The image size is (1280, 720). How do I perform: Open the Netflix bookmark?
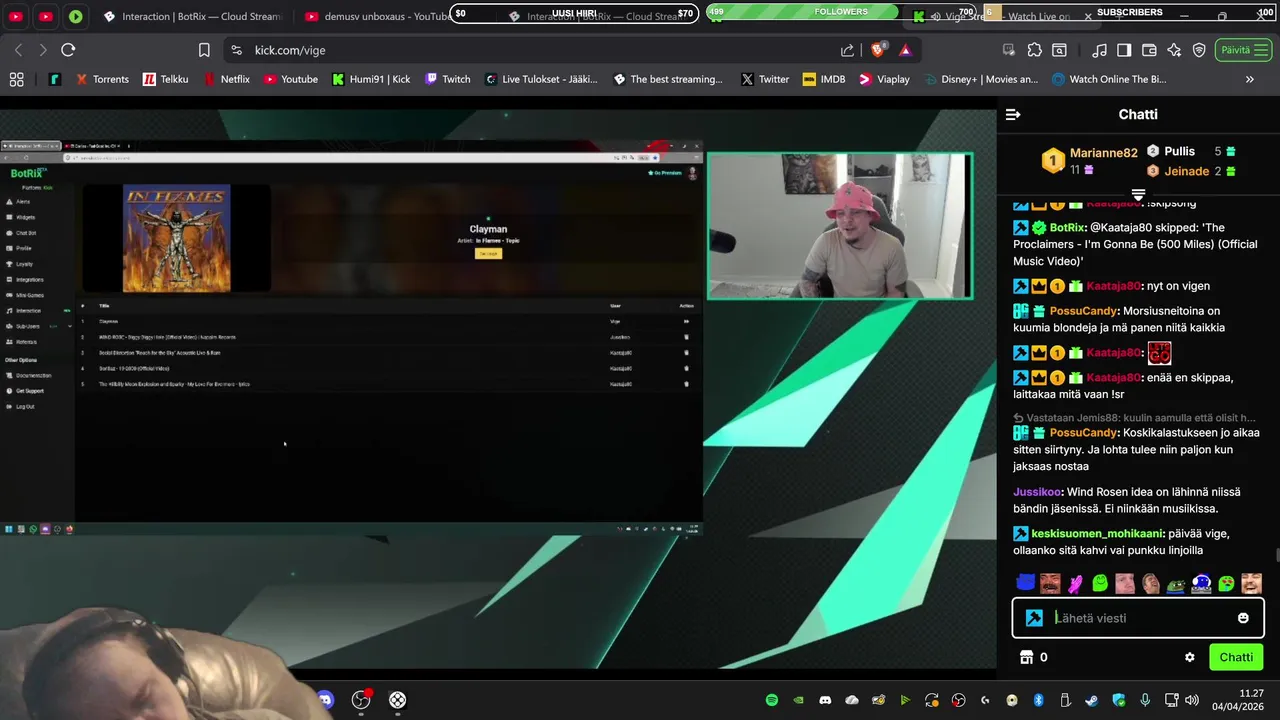226,79
